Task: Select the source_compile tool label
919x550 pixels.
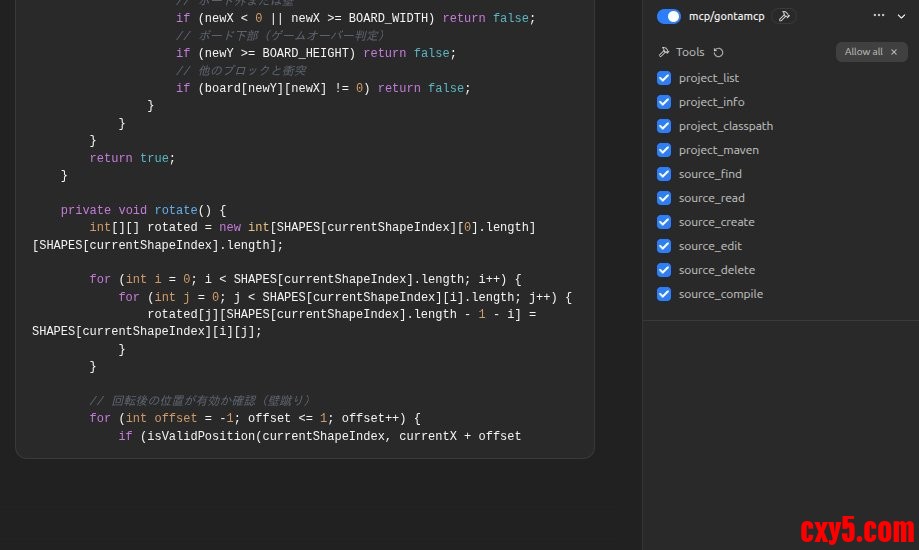Action: (x=720, y=294)
